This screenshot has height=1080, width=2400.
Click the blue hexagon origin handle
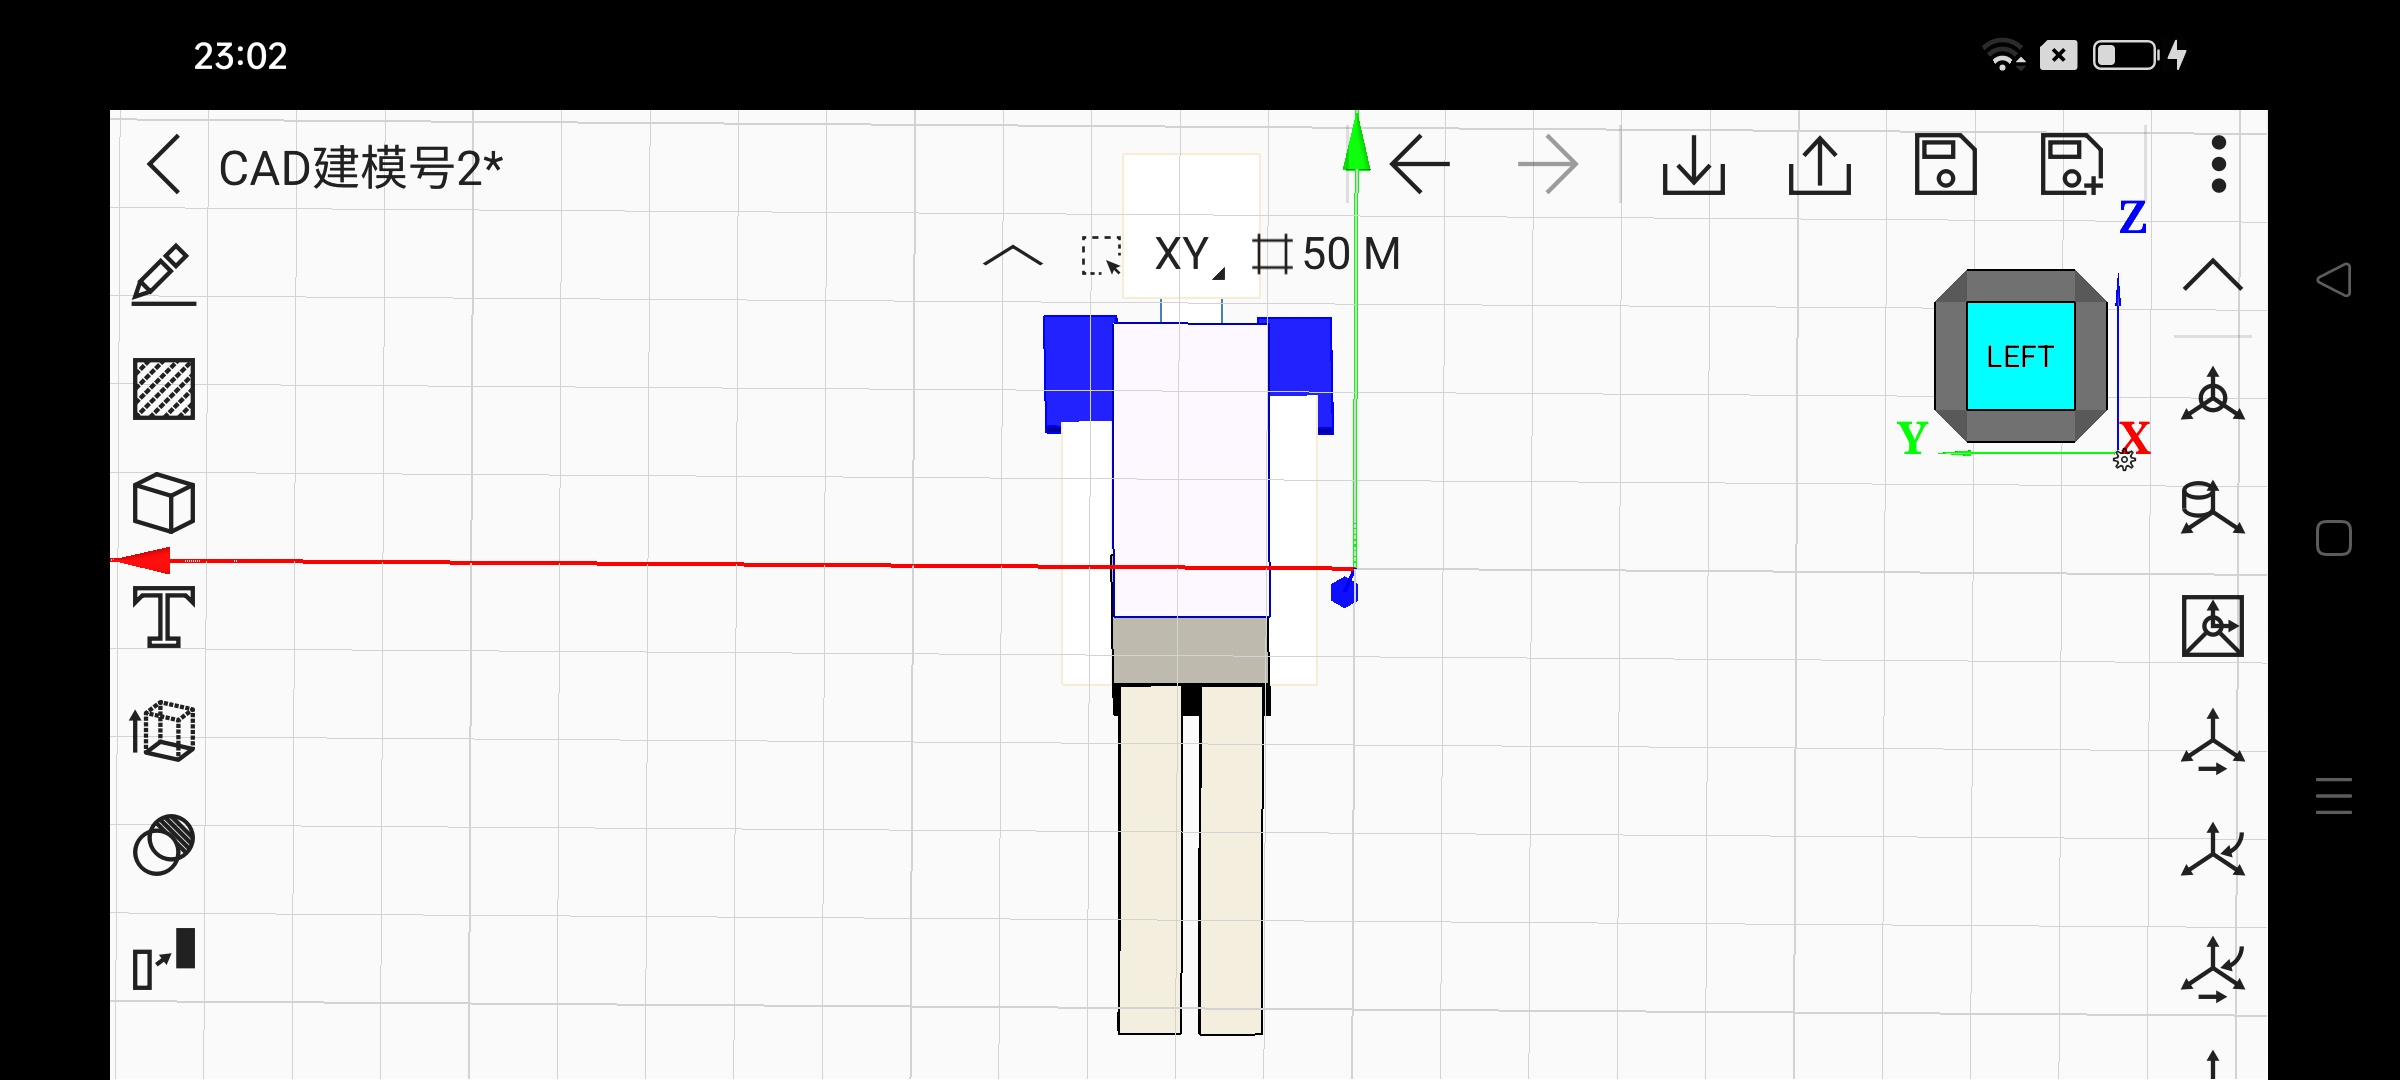coord(1344,592)
